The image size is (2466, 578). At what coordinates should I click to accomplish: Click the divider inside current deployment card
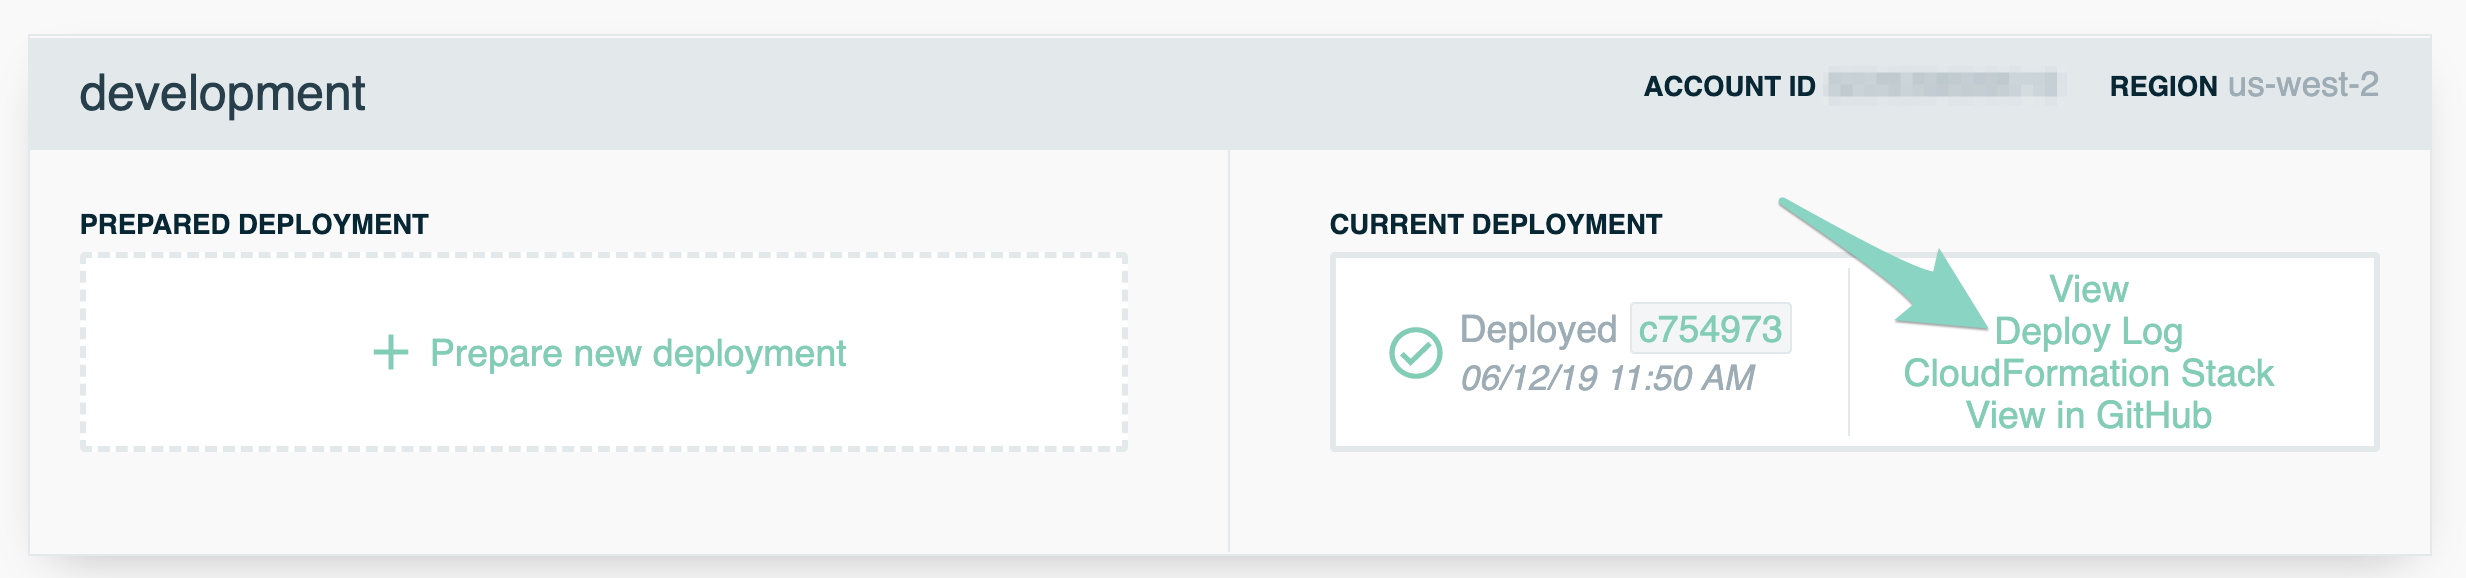tap(1849, 352)
